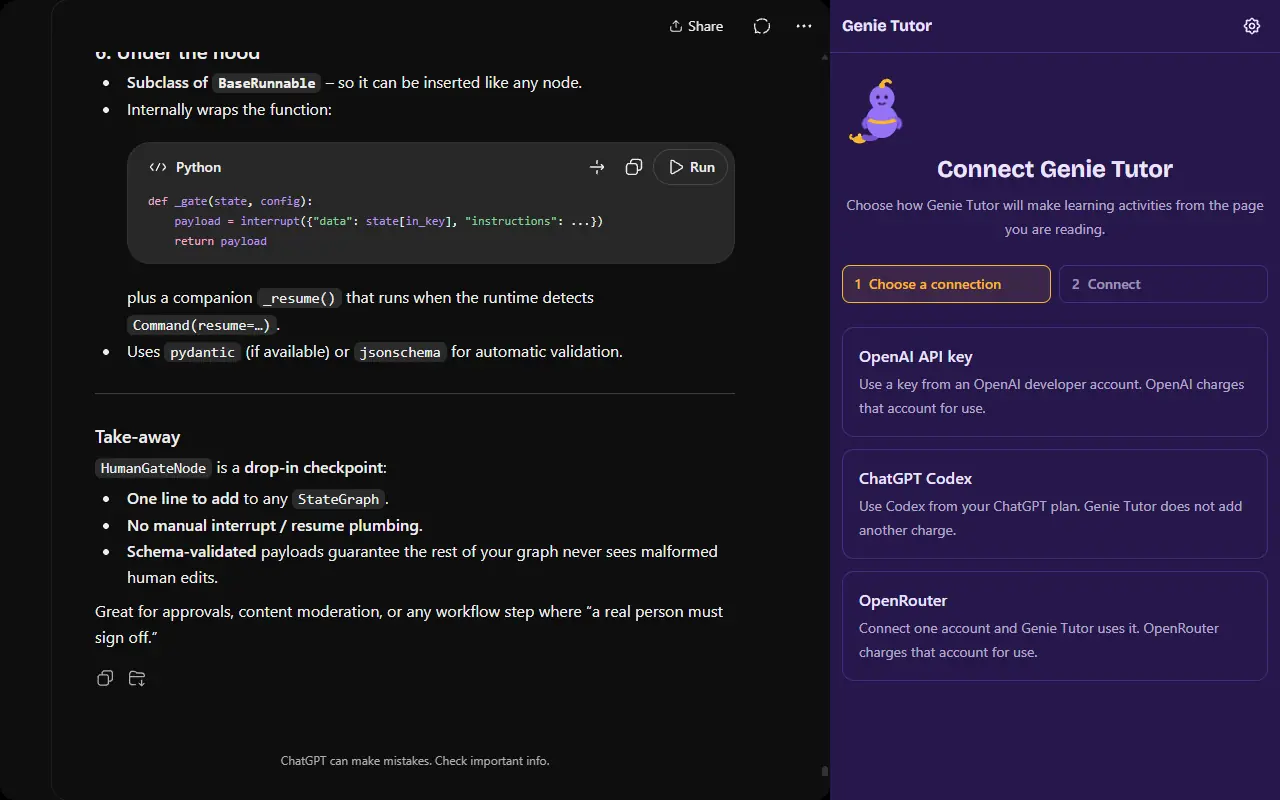The image size is (1280, 800).
Task: Copy the Python code block
Action: pyautogui.click(x=633, y=167)
